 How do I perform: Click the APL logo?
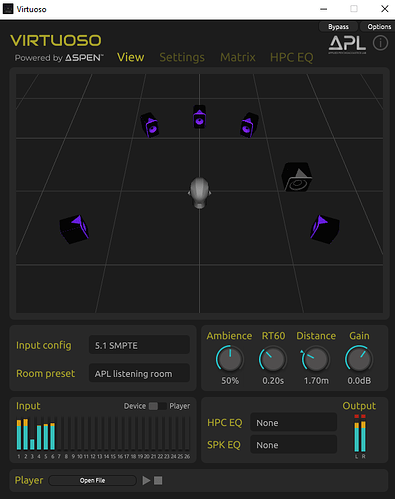pyautogui.click(x=347, y=45)
